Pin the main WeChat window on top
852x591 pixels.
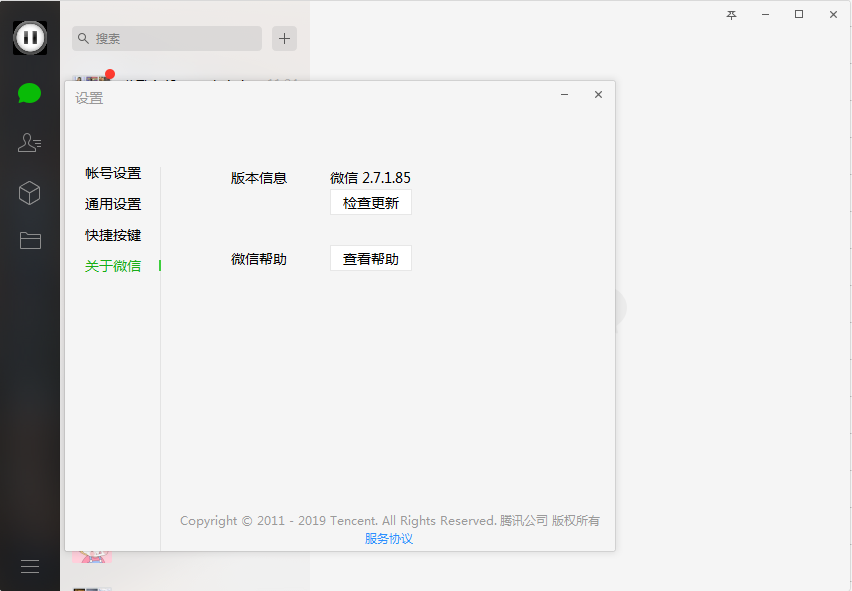(731, 15)
